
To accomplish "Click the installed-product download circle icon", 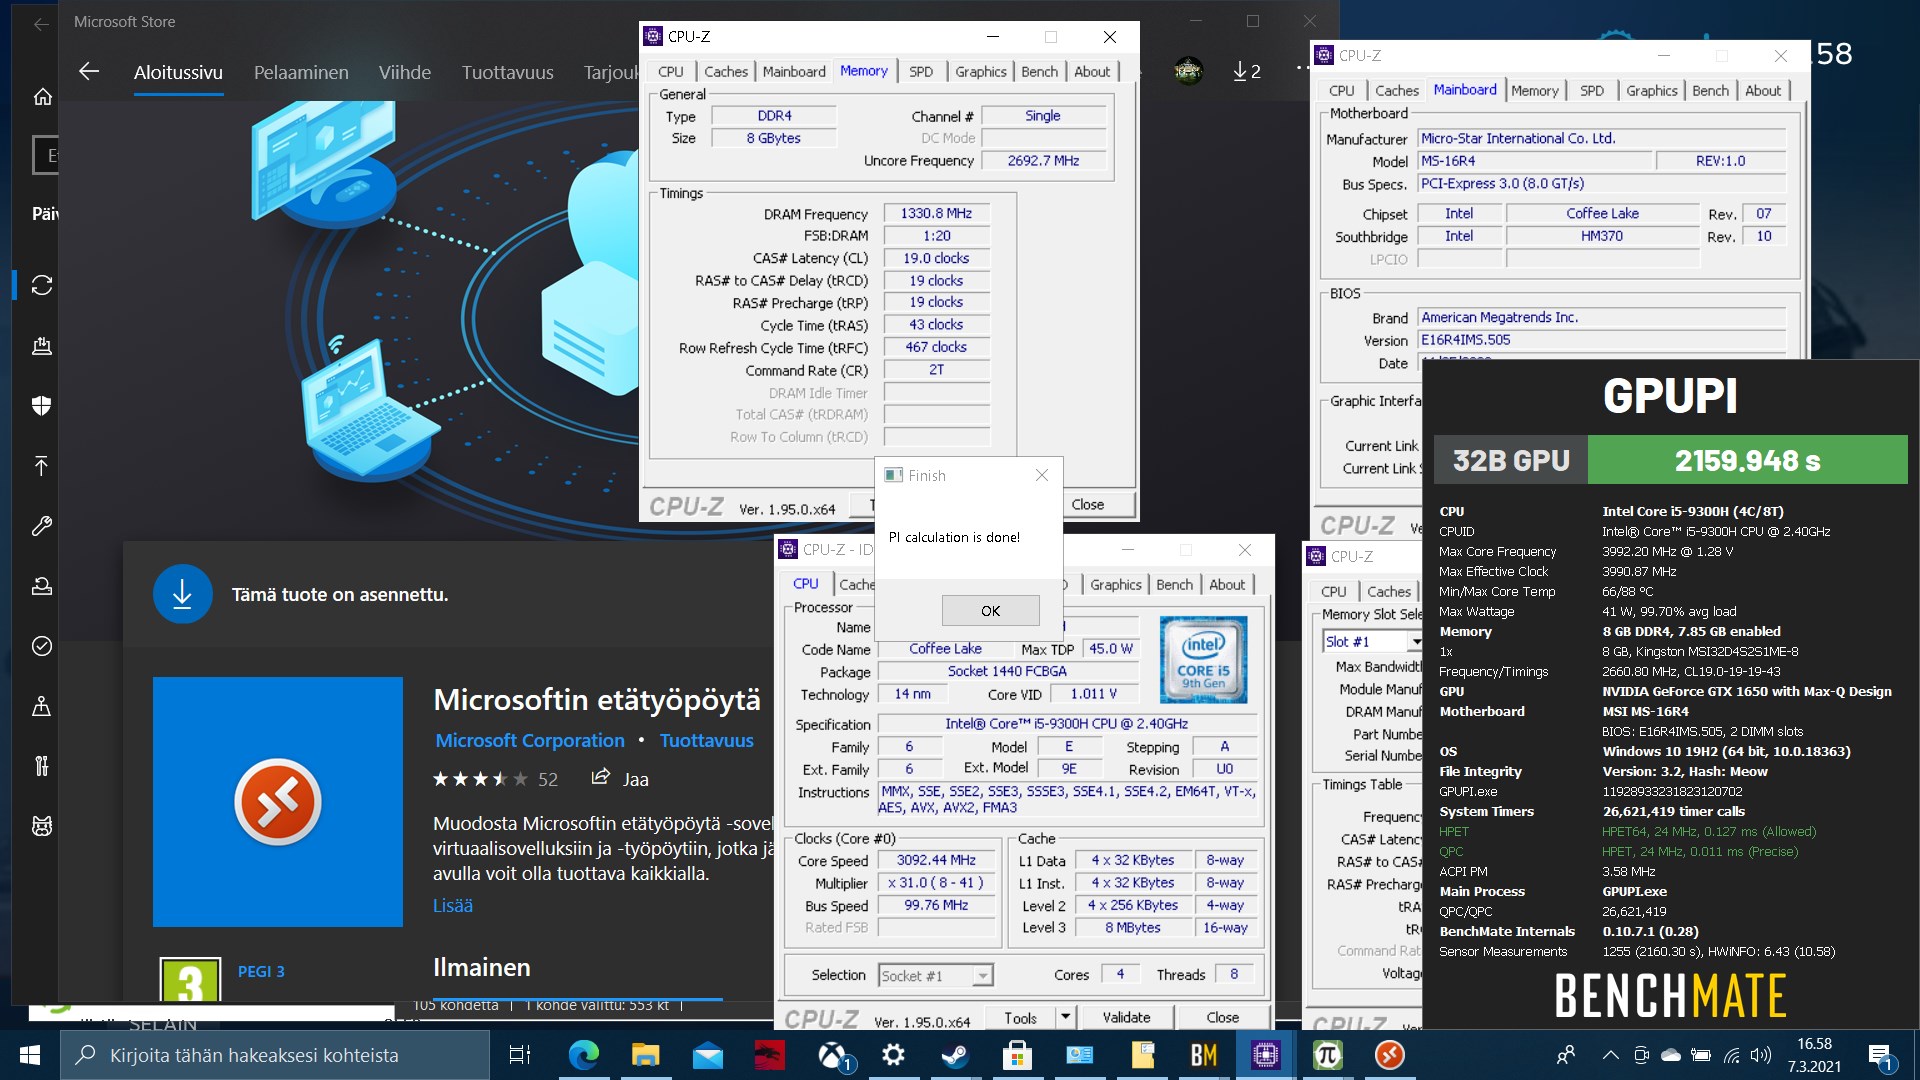I will click(x=182, y=594).
